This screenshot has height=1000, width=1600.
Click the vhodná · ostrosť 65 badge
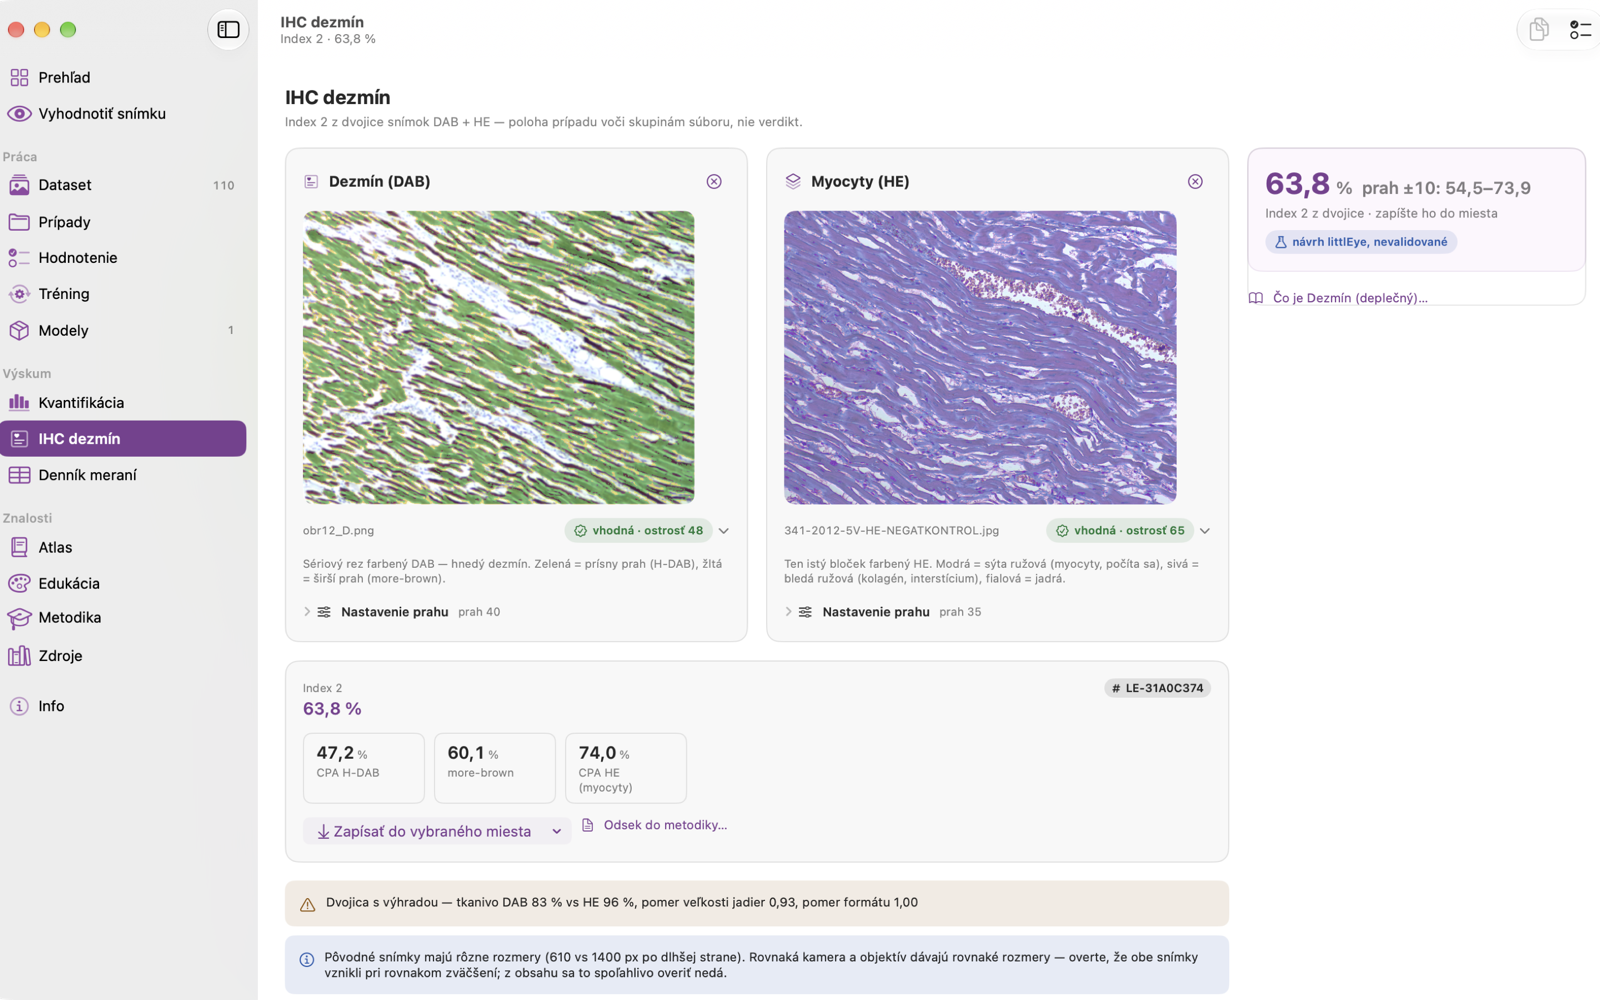click(x=1120, y=531)
